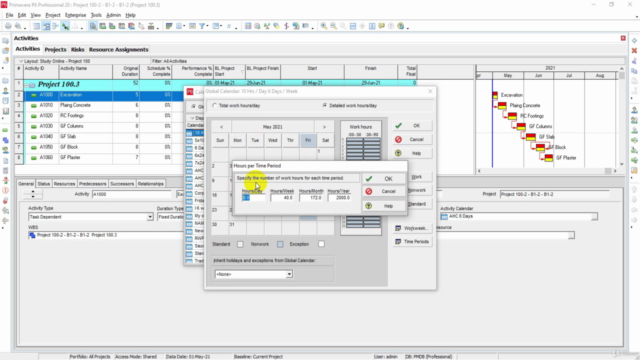Screen dimensions: 640x360
Task: Click red X delete icon in right command bar
Action: (x=634, y=51)
